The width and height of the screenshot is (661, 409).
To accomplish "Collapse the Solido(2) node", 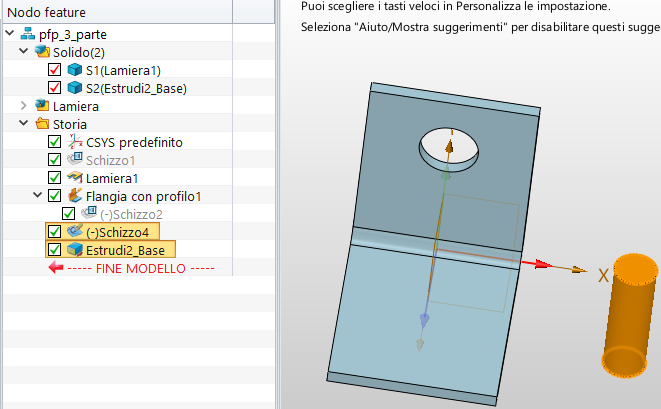I will point(24,51).
